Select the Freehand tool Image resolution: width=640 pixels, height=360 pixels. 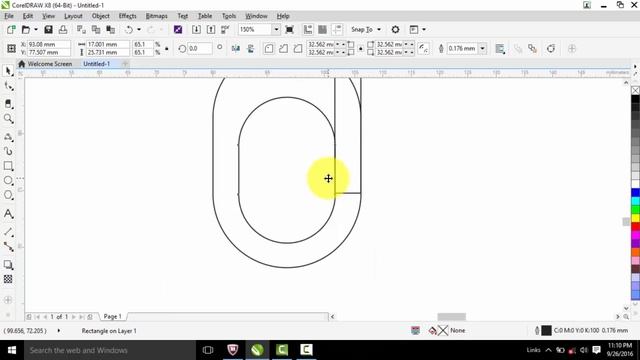point(8,137)
